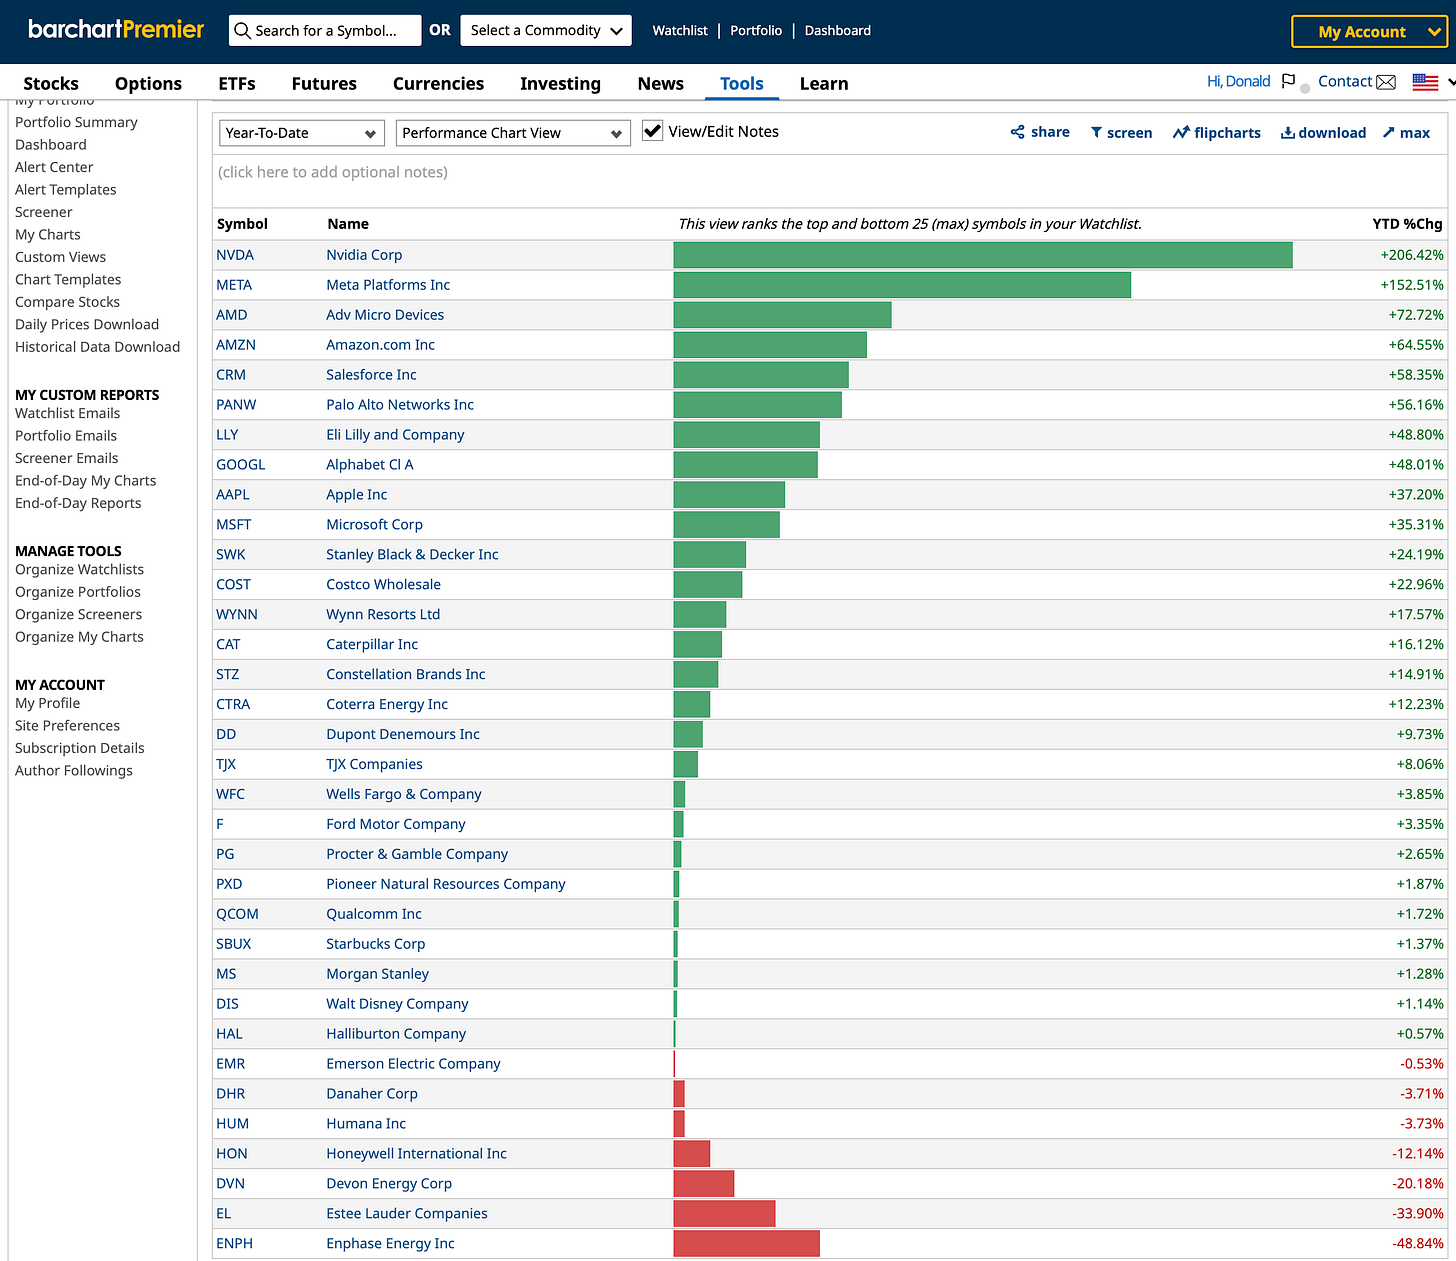Open Historical Data Download in the sidebar
1456x1261 pixels.
point(98,347)
